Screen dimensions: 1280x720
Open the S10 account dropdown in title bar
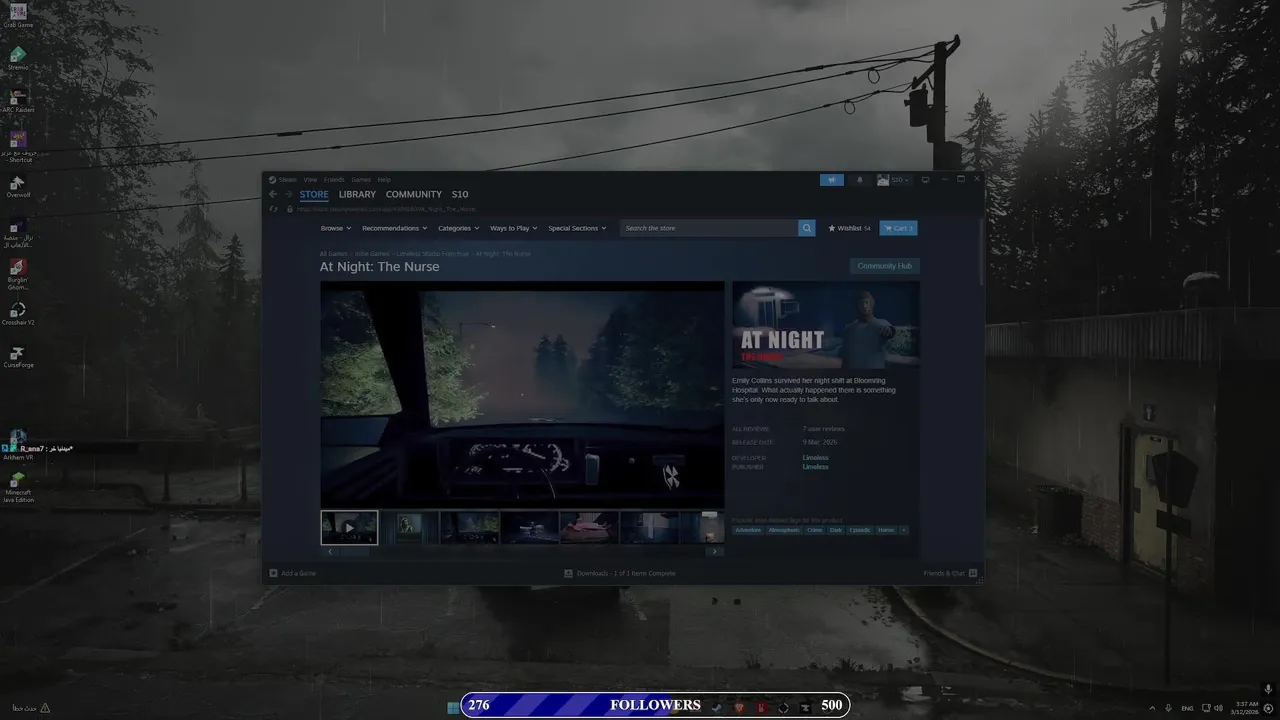[894, 180]
